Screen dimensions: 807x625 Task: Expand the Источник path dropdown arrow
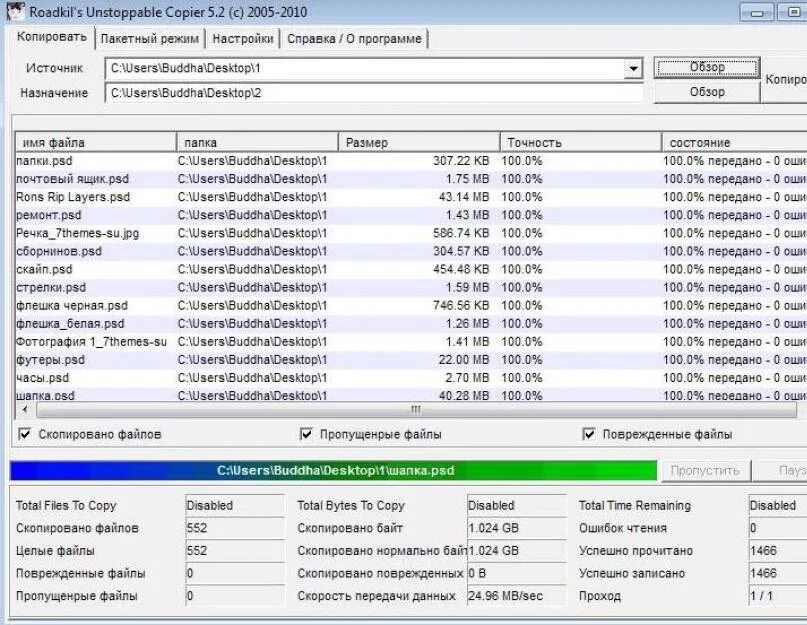[633, 68]
